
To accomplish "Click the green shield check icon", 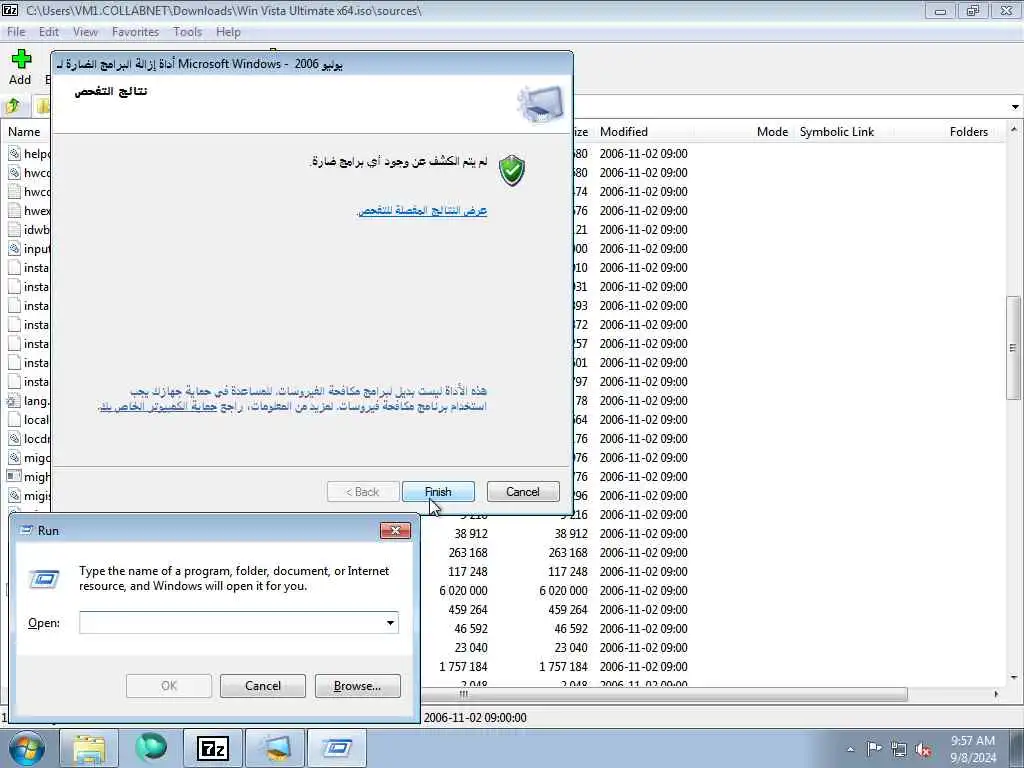I will point(512,170).
